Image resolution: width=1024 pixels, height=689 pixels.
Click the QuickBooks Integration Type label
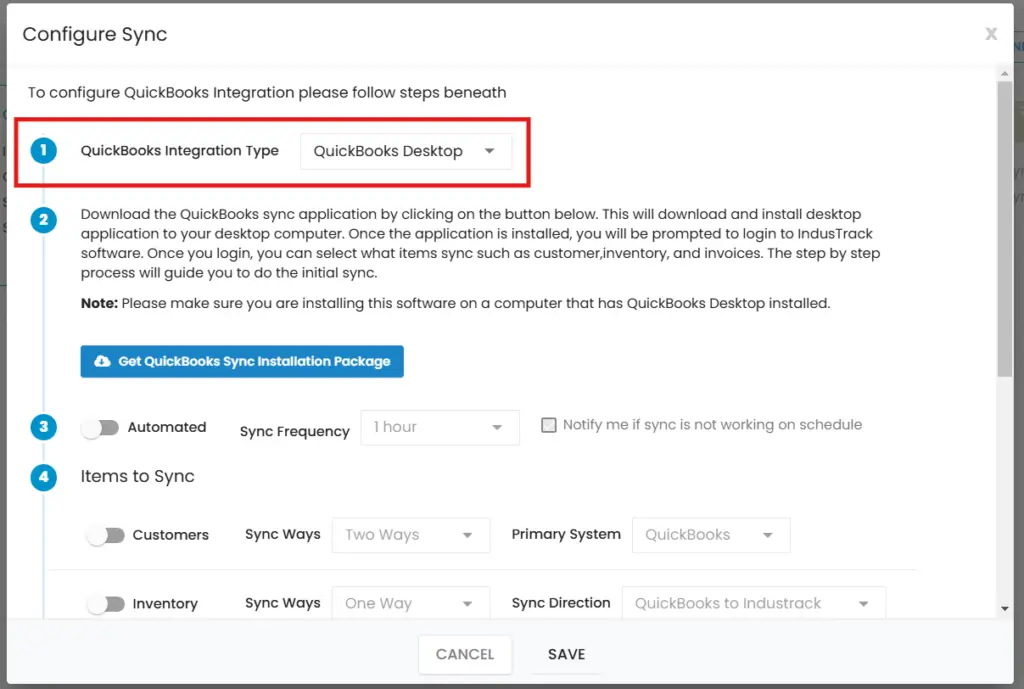[x=180, y=151]
